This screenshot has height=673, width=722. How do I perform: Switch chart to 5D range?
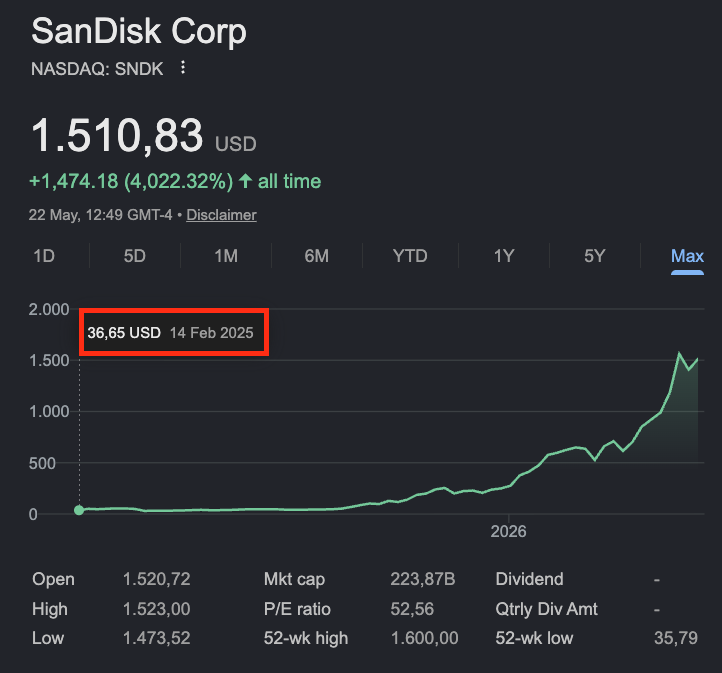pos(134,256)
